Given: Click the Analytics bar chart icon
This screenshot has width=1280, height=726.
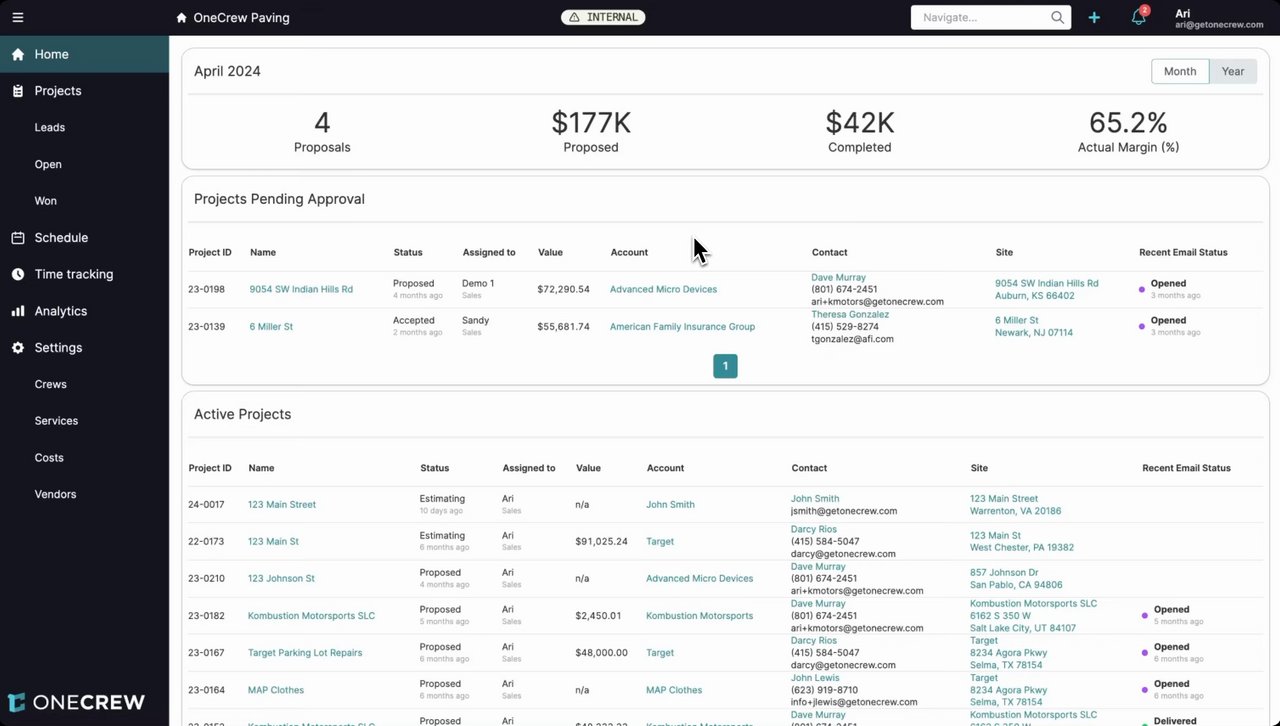Looking at the screenshot, I should point(18,311).
